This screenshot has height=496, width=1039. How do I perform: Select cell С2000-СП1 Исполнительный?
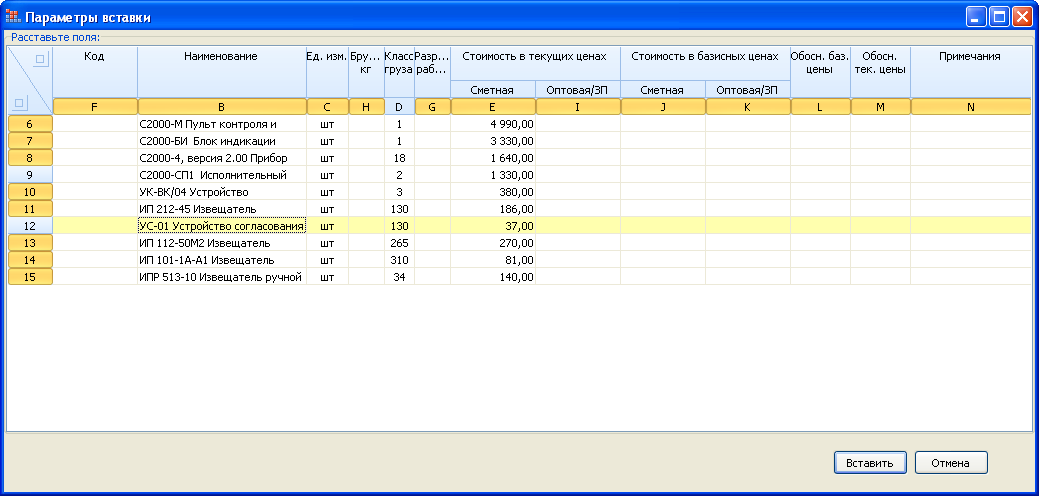click(222, 175)
